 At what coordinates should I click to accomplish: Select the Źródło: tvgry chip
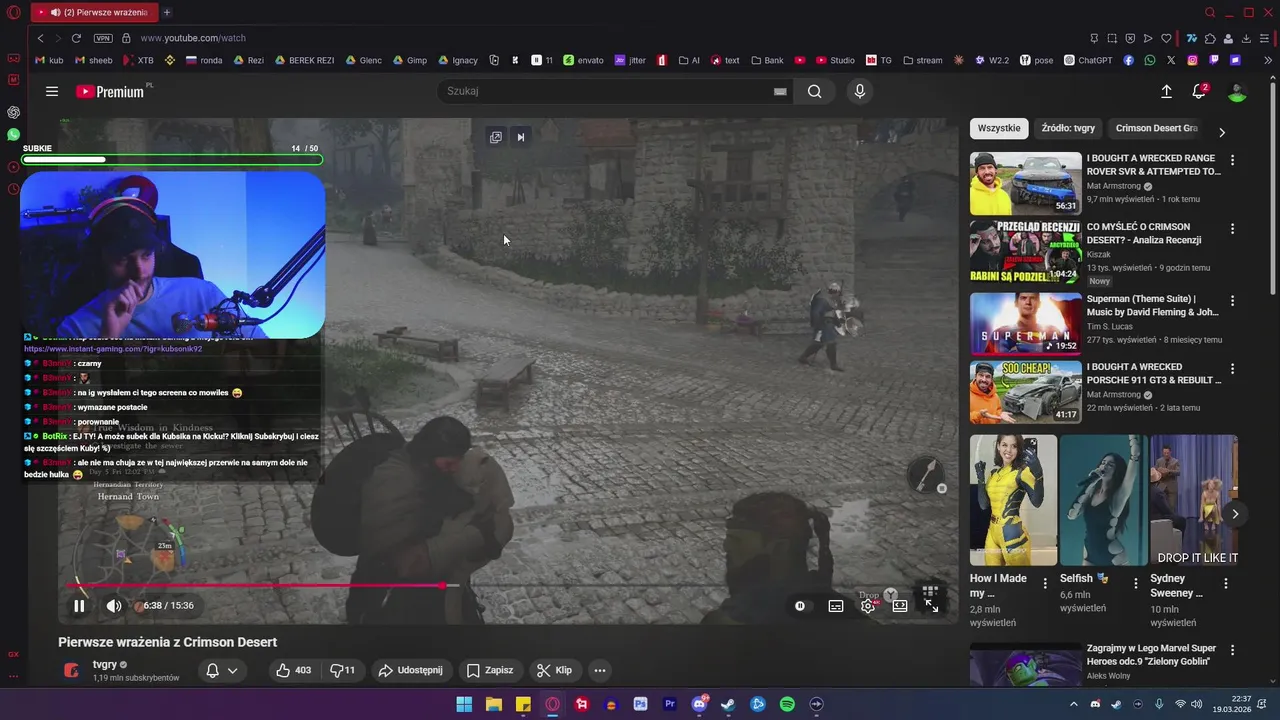[x=1068, y=128]
